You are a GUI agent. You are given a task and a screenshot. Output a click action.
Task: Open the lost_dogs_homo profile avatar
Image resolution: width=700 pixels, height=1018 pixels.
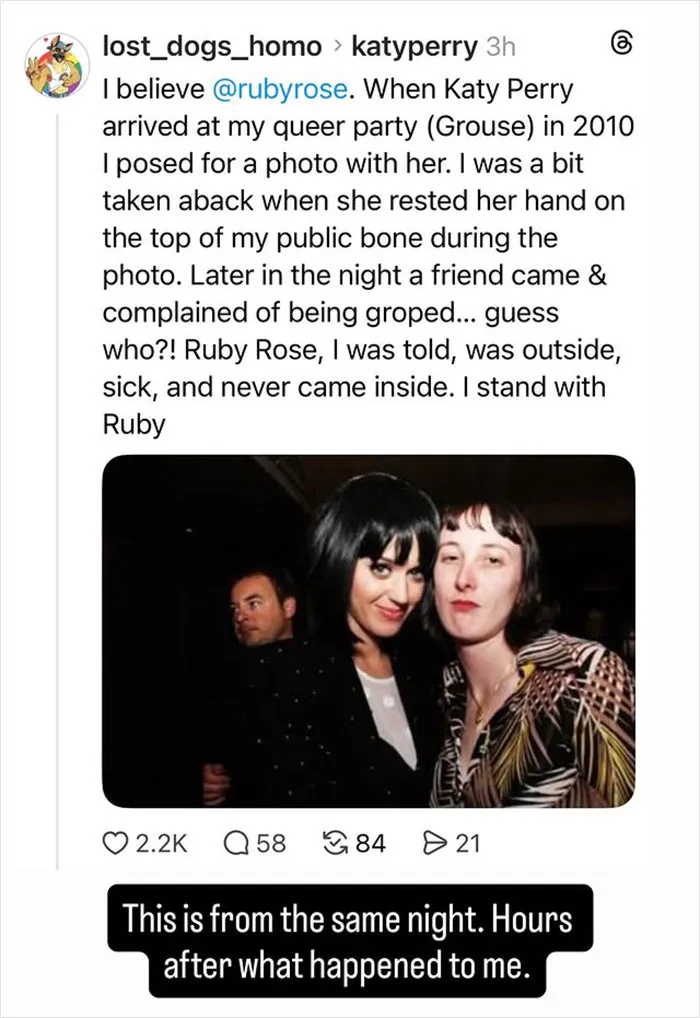[x=57, y=65]
